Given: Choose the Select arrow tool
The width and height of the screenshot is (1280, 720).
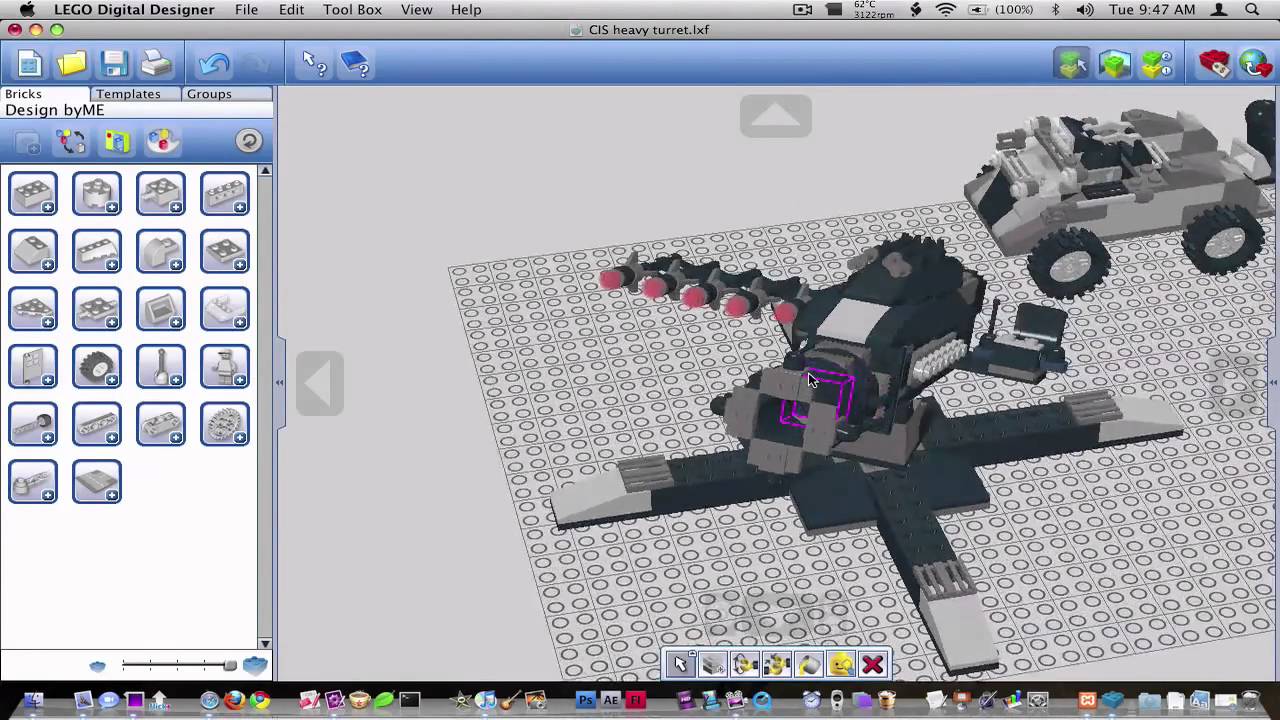Looking at the screenshot, I should tap(681, 664).
